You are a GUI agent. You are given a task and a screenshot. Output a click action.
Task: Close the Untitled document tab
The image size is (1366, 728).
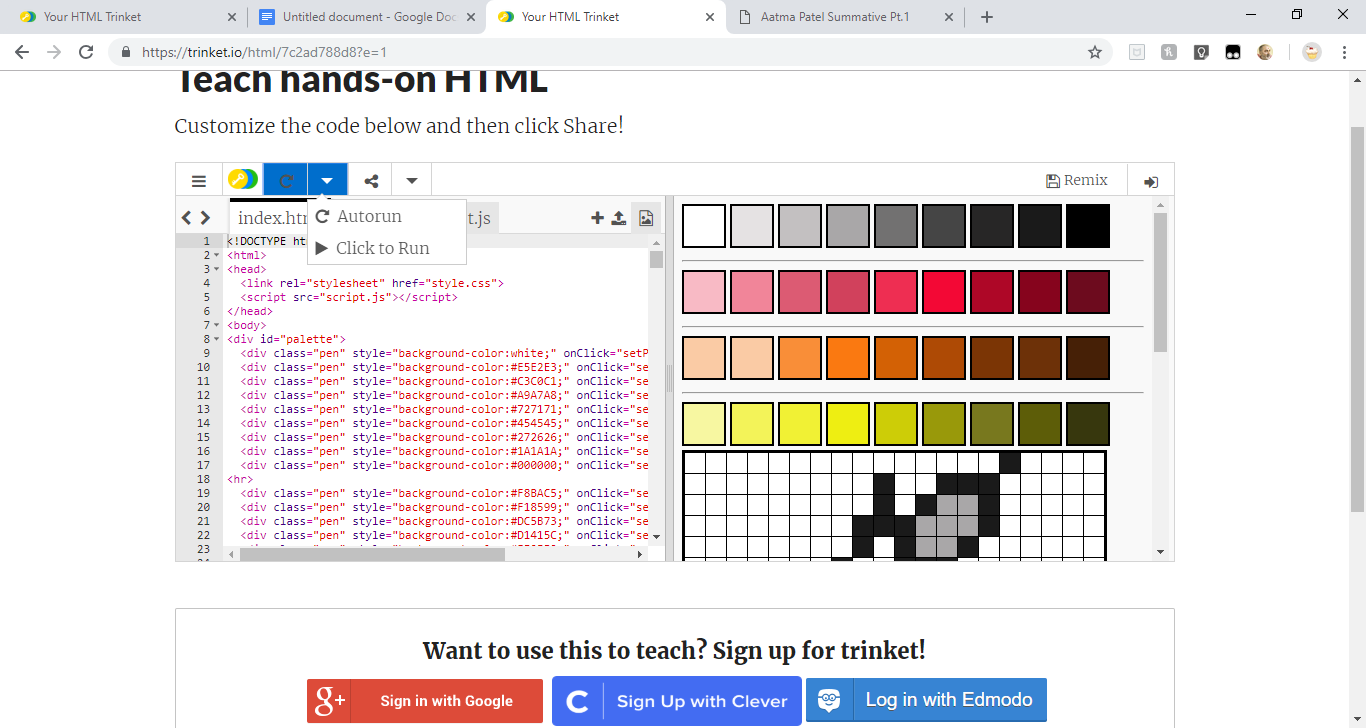472,17
